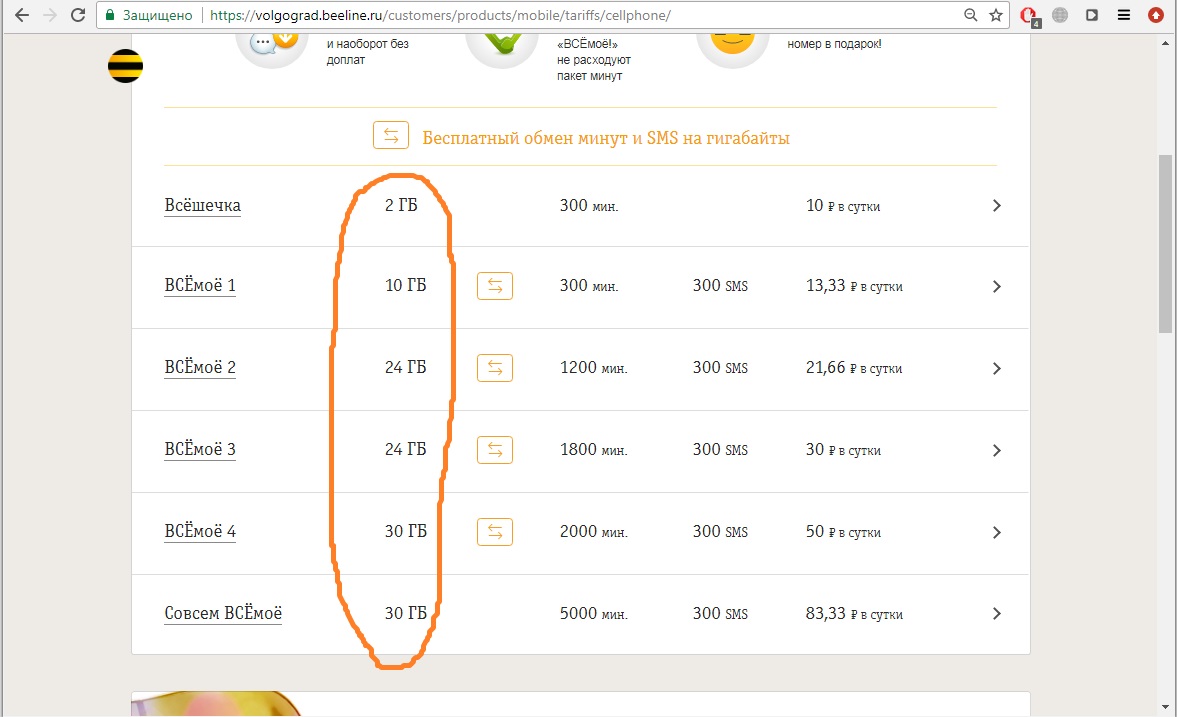Viewport: 1177px width, 717px height.
Task: Click the 1200 мин. value
Action: click(594, 368)
